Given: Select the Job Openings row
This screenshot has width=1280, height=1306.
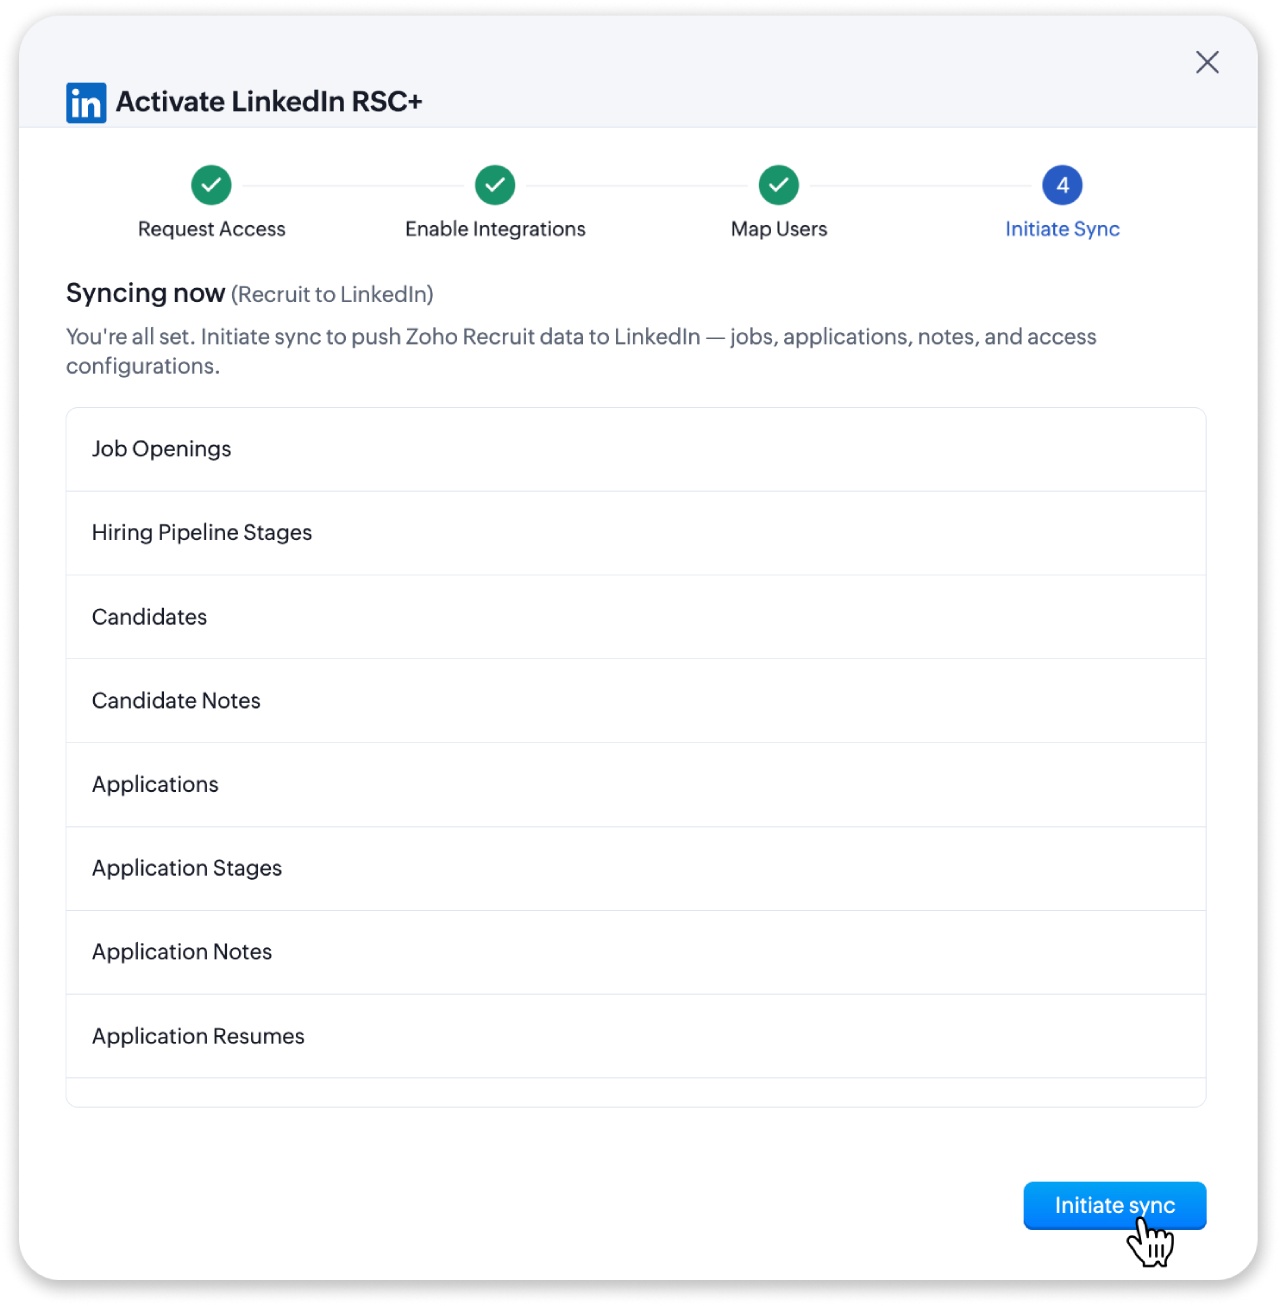Looking at the screenshot, I should [636, 449].
